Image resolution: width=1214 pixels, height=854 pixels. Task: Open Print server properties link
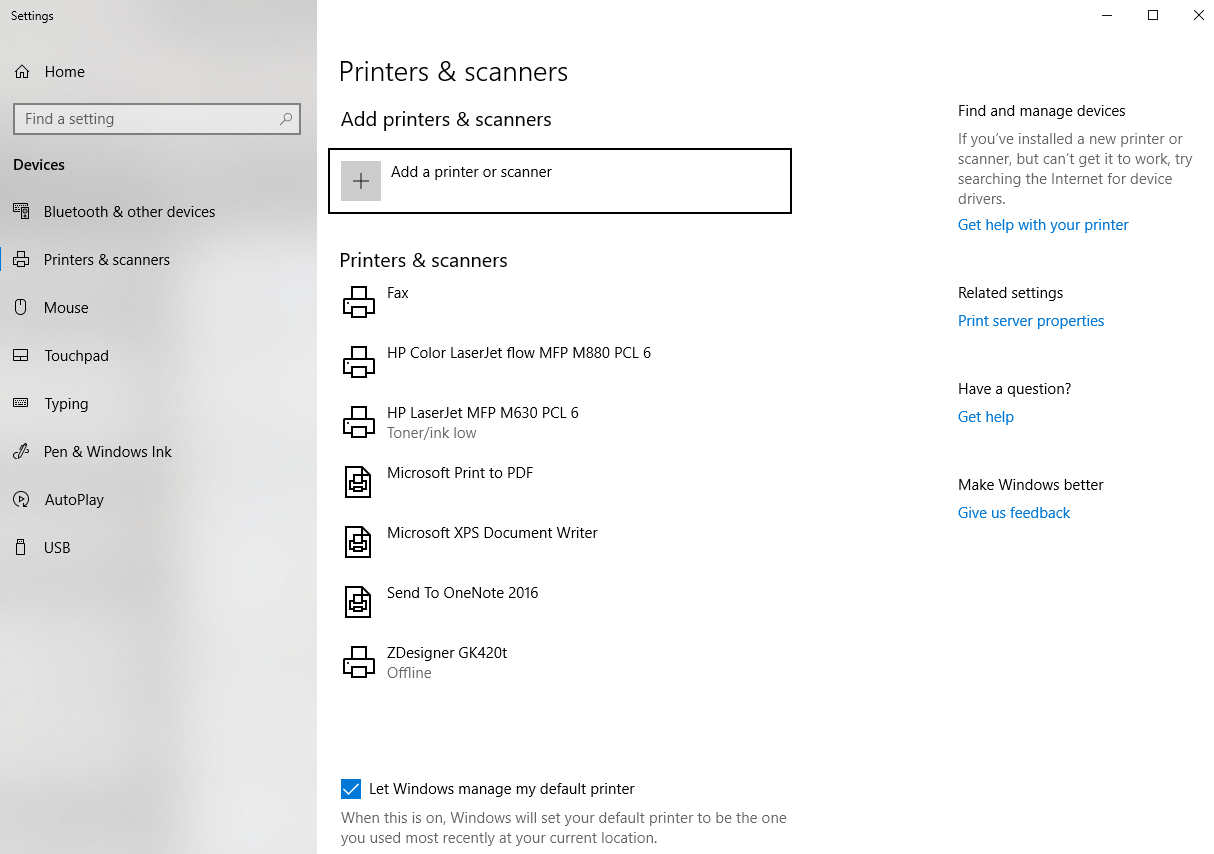(1031, 321)
